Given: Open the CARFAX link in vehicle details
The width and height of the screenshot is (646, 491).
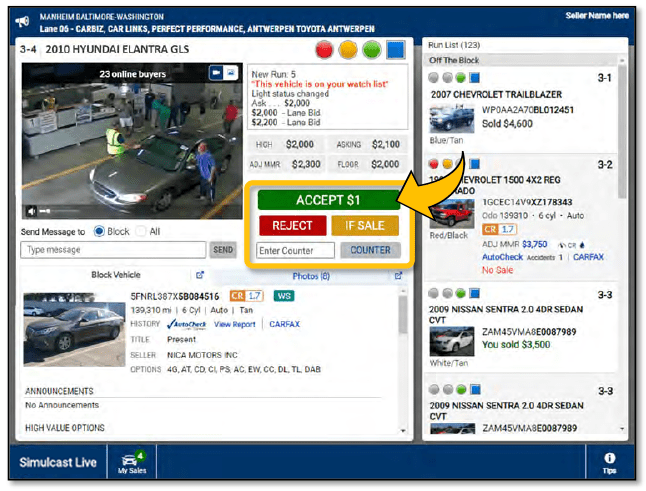Looking at the screenshot, I should click(283, 324).
